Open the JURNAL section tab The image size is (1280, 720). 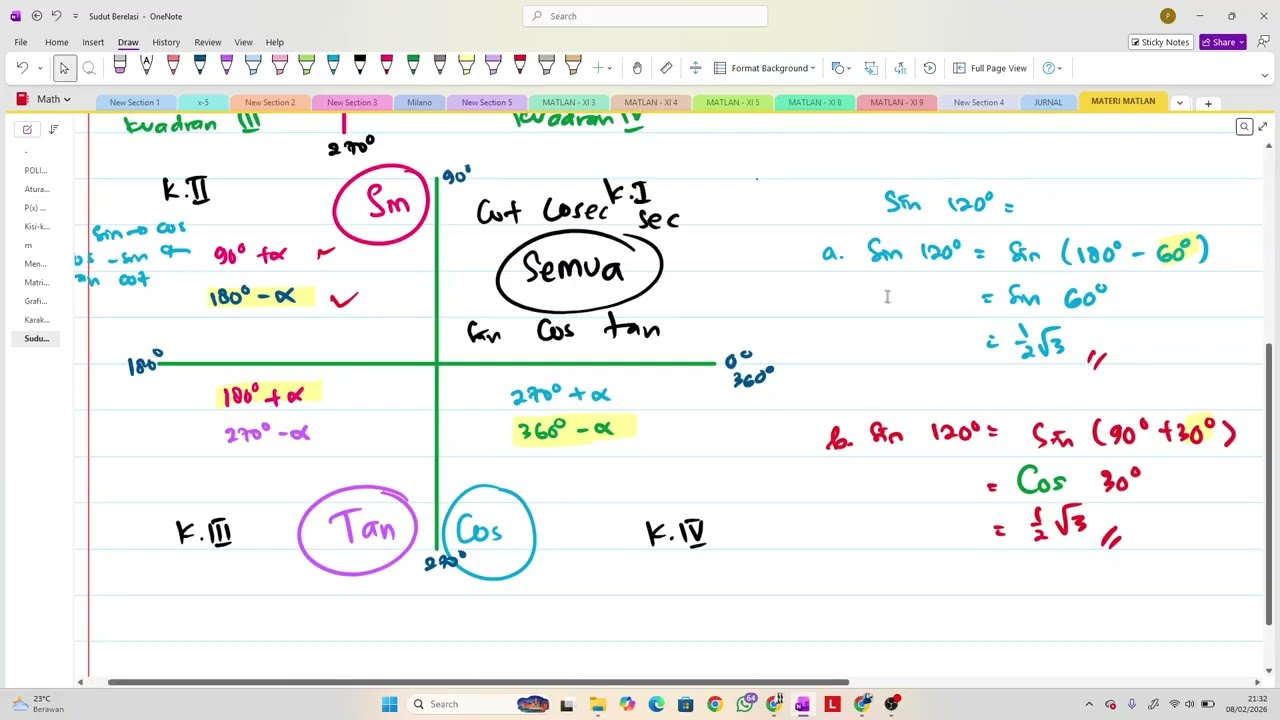[1048, 102]
